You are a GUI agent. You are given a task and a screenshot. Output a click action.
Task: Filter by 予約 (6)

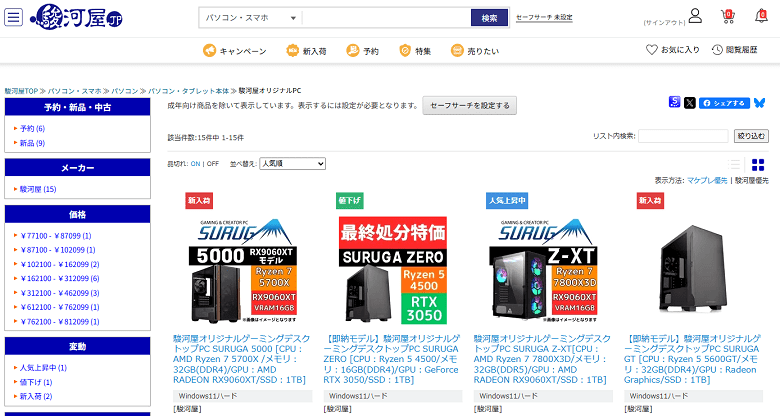point(32,128)
